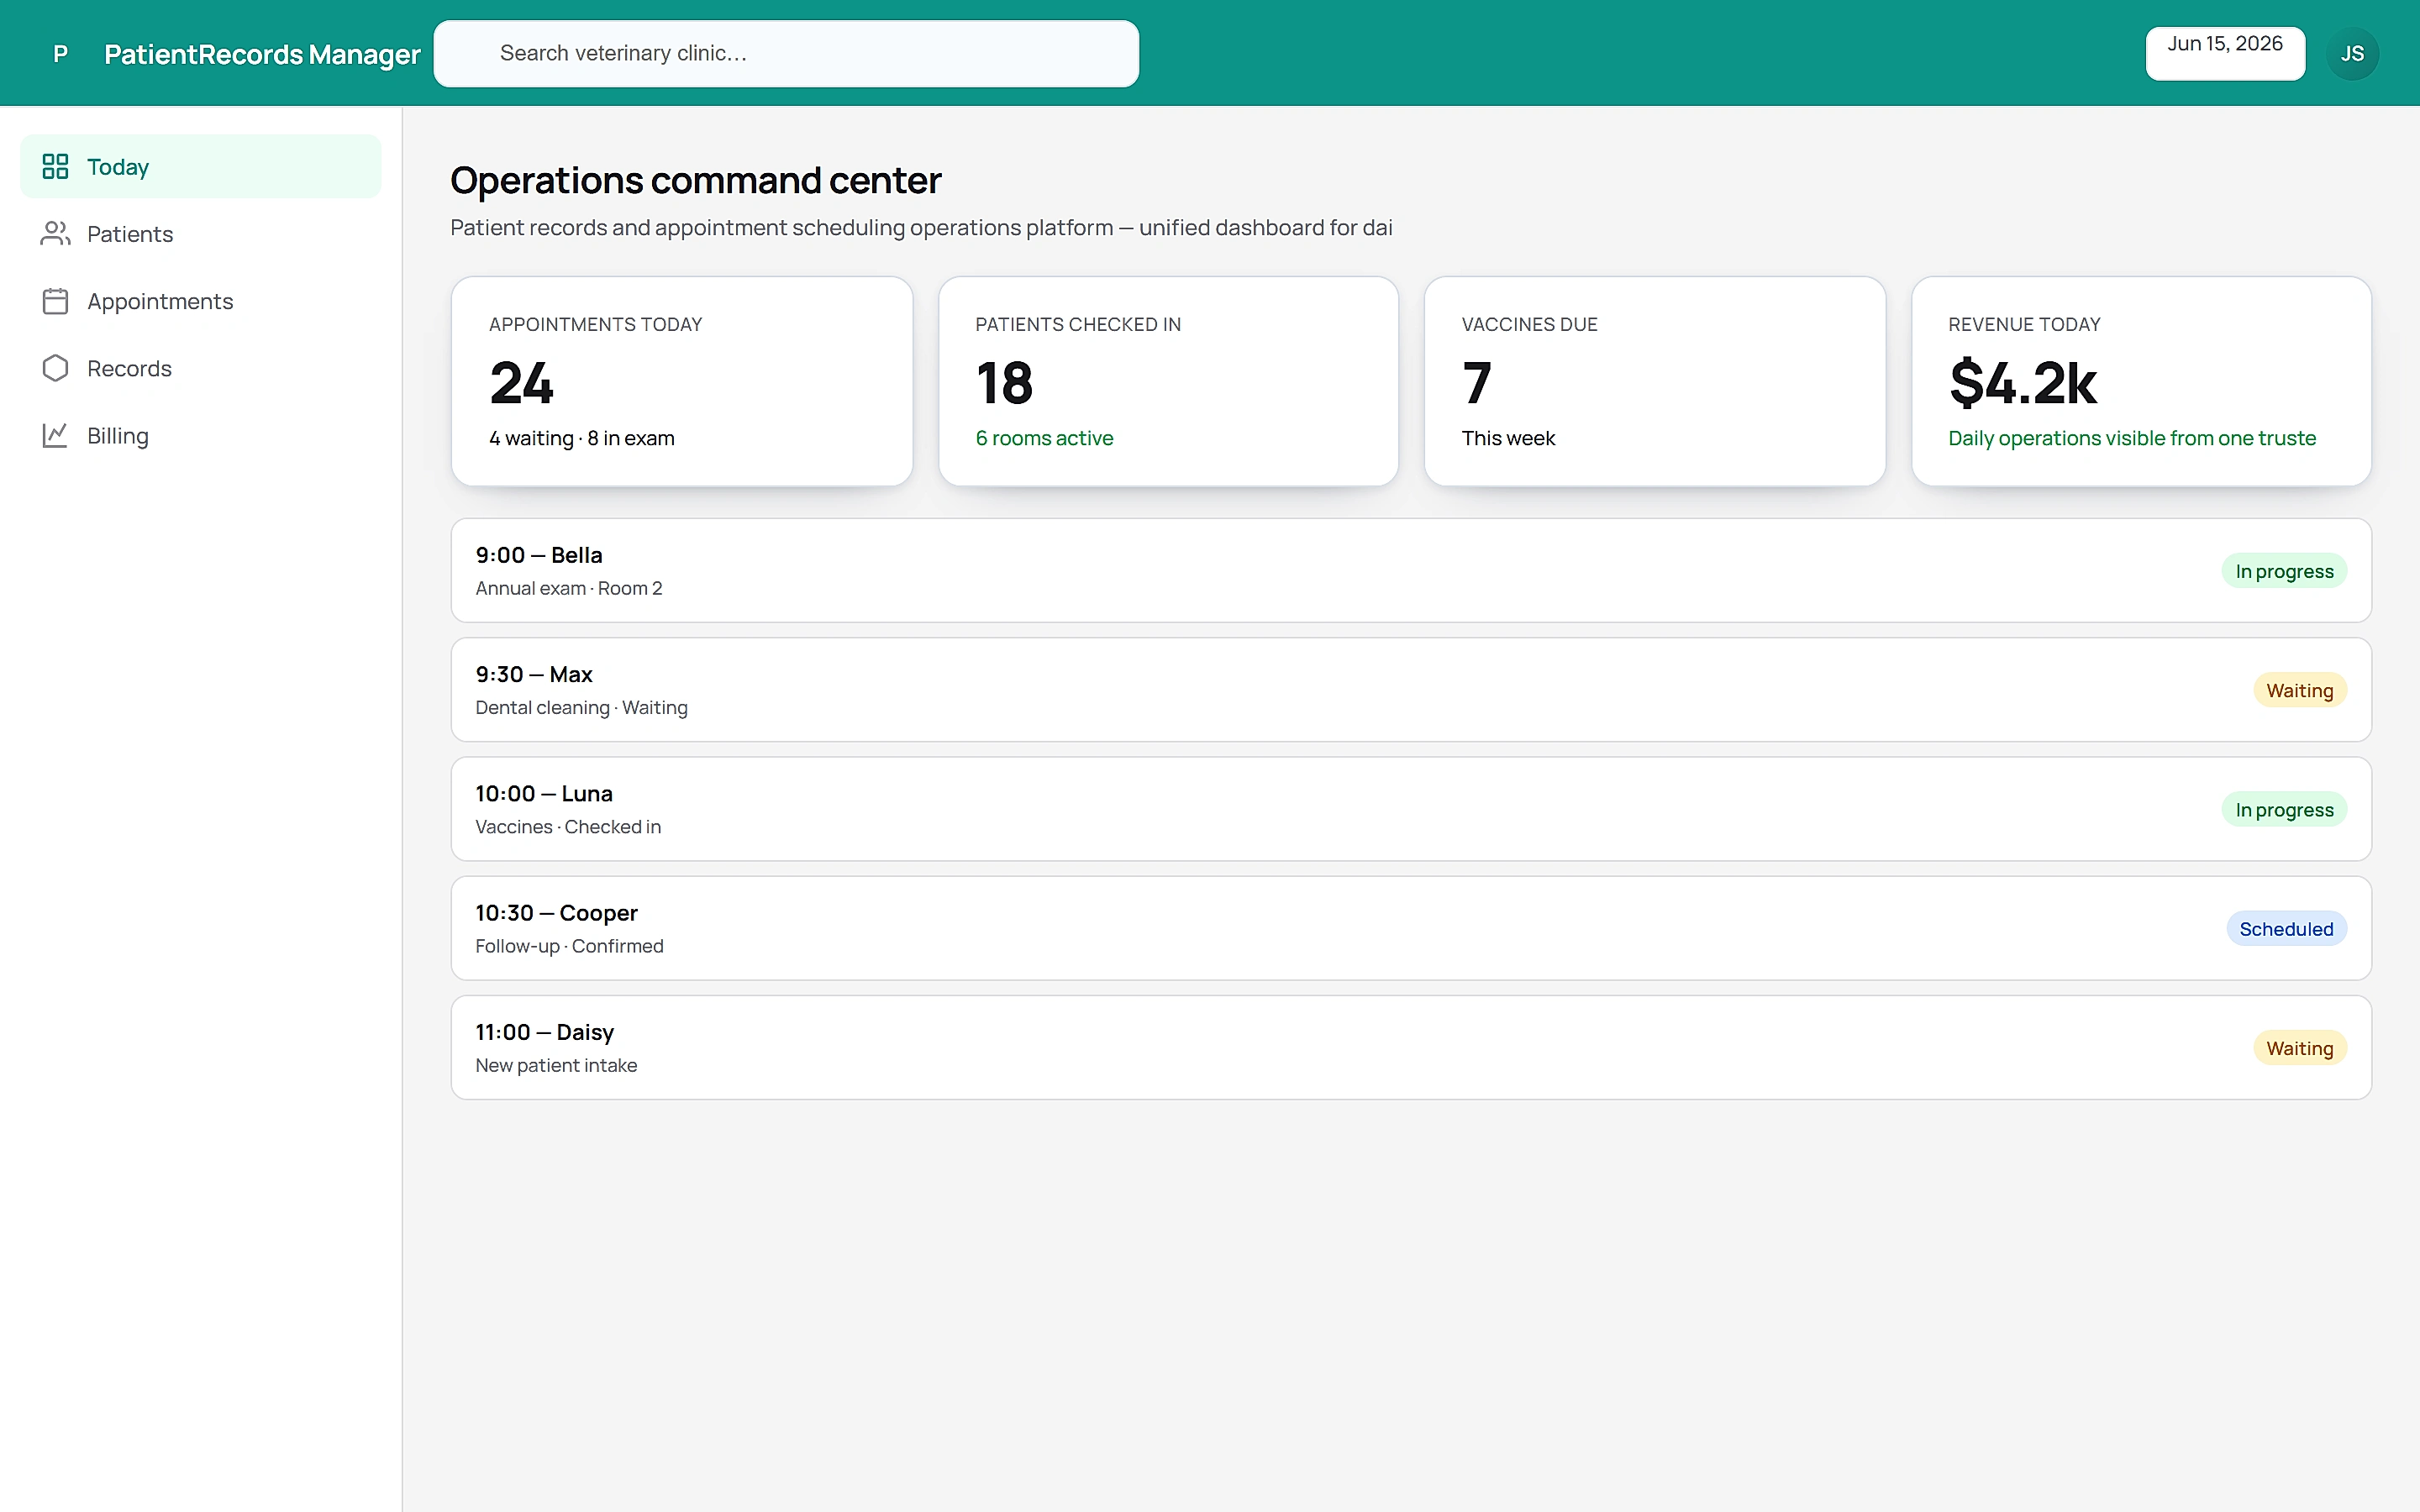The width and height of the screenshot is (2420, 1512).
Task: Open Appointments in sidebar
Action: click(x=201, y=301)
